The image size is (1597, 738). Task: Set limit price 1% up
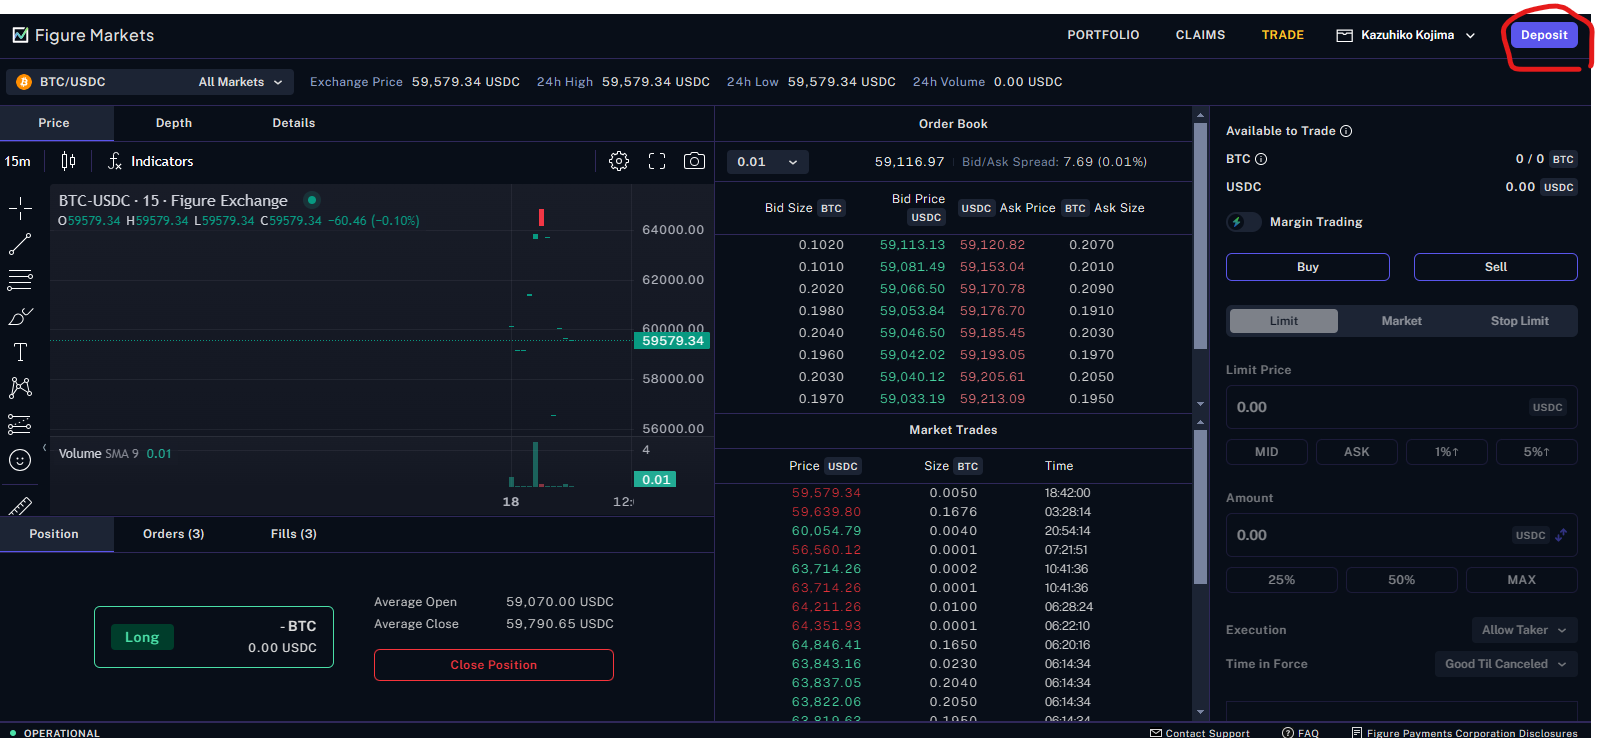tap(1447, 452)
